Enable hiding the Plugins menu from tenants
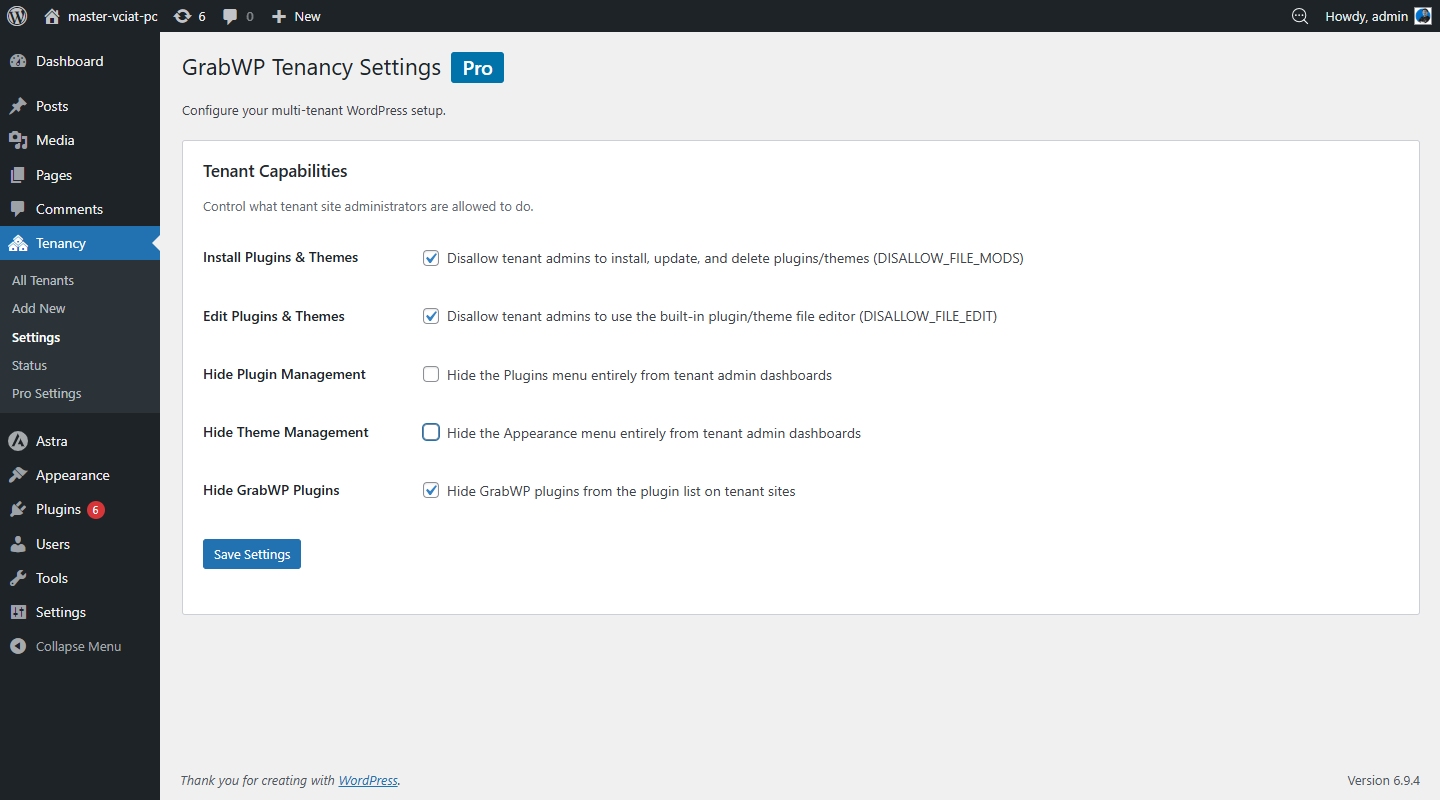 [430, 374]
